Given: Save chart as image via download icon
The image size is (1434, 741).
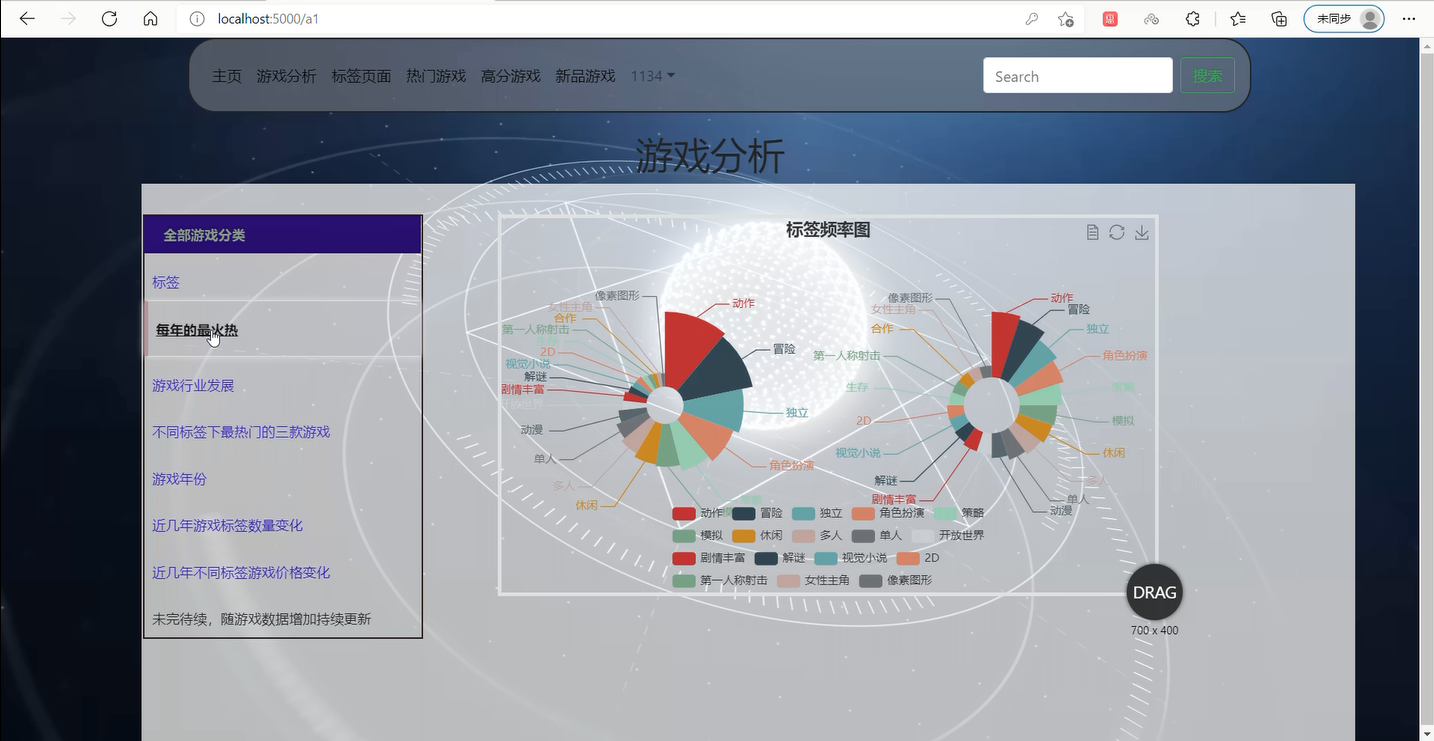Looking at the screenshot, I should point(1142,232).
